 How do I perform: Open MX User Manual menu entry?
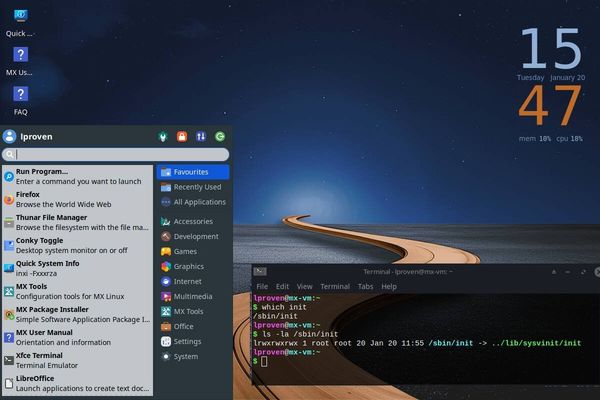[x=77, y=337]
